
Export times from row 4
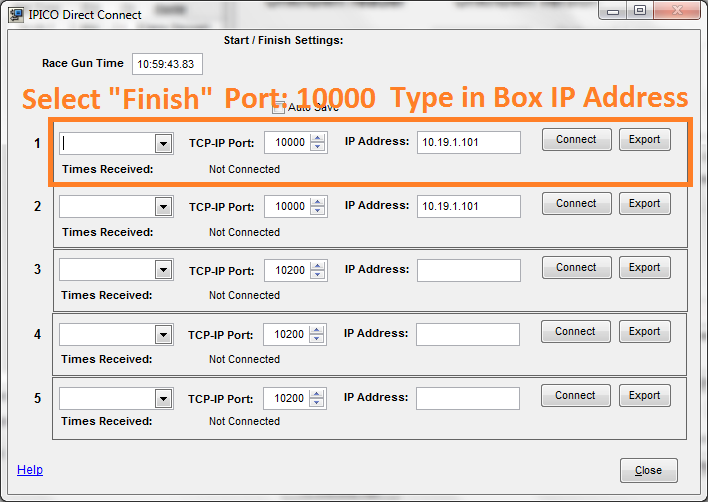coord(645,332)
